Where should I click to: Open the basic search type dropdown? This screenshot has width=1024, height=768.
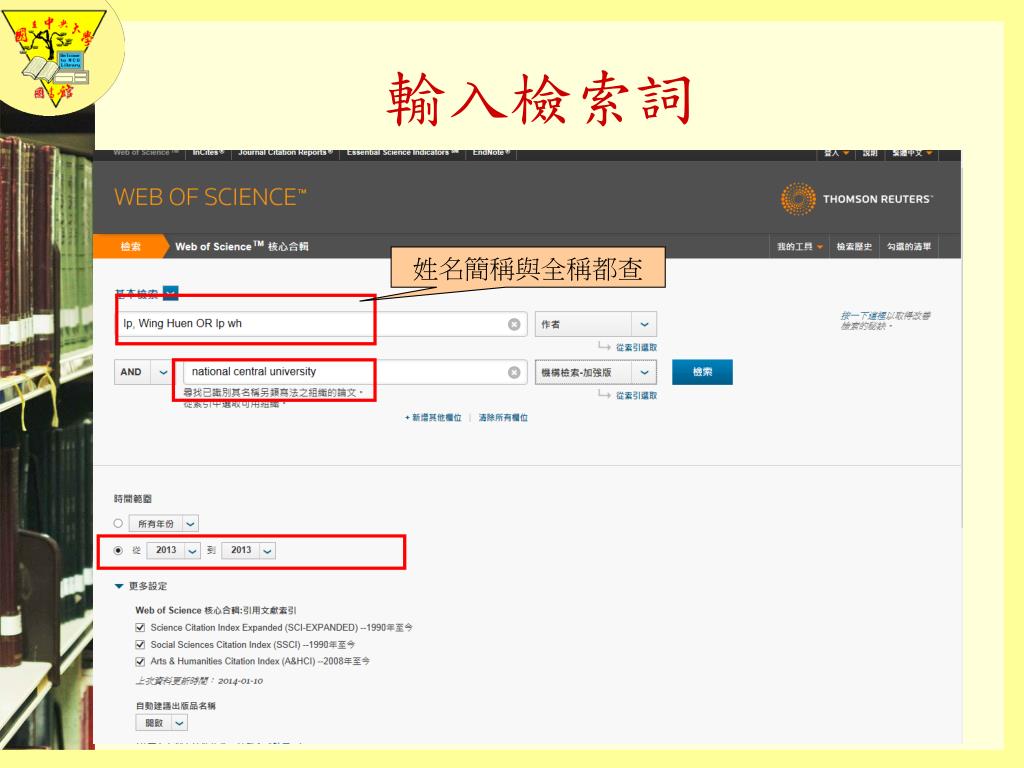click(x=170, y=293)
